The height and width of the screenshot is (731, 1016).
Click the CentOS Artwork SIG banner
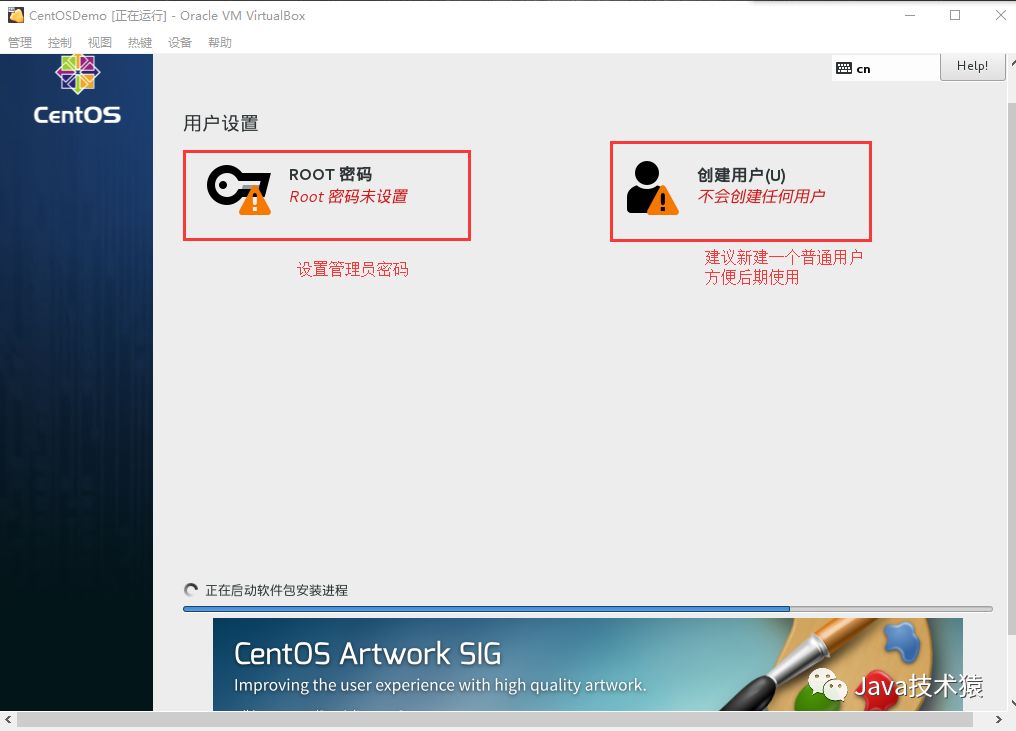(588, 664)
